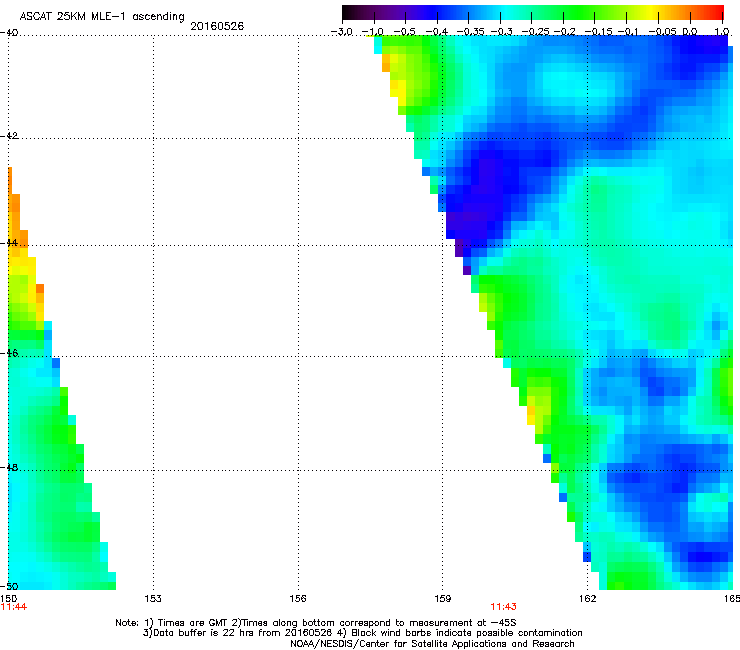This screenshot has height=650, width=740.
Task: Click the 0.0 color scale label
Action: [690, 32]
